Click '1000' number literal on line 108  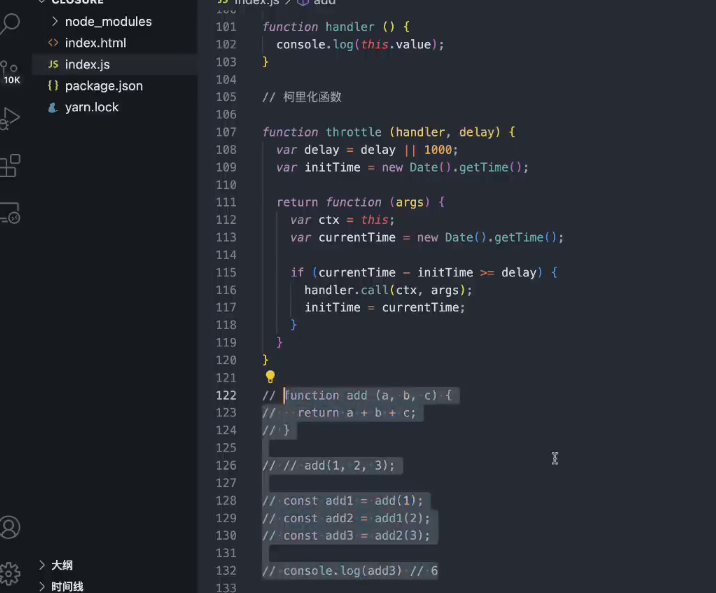tap(438, 150)
